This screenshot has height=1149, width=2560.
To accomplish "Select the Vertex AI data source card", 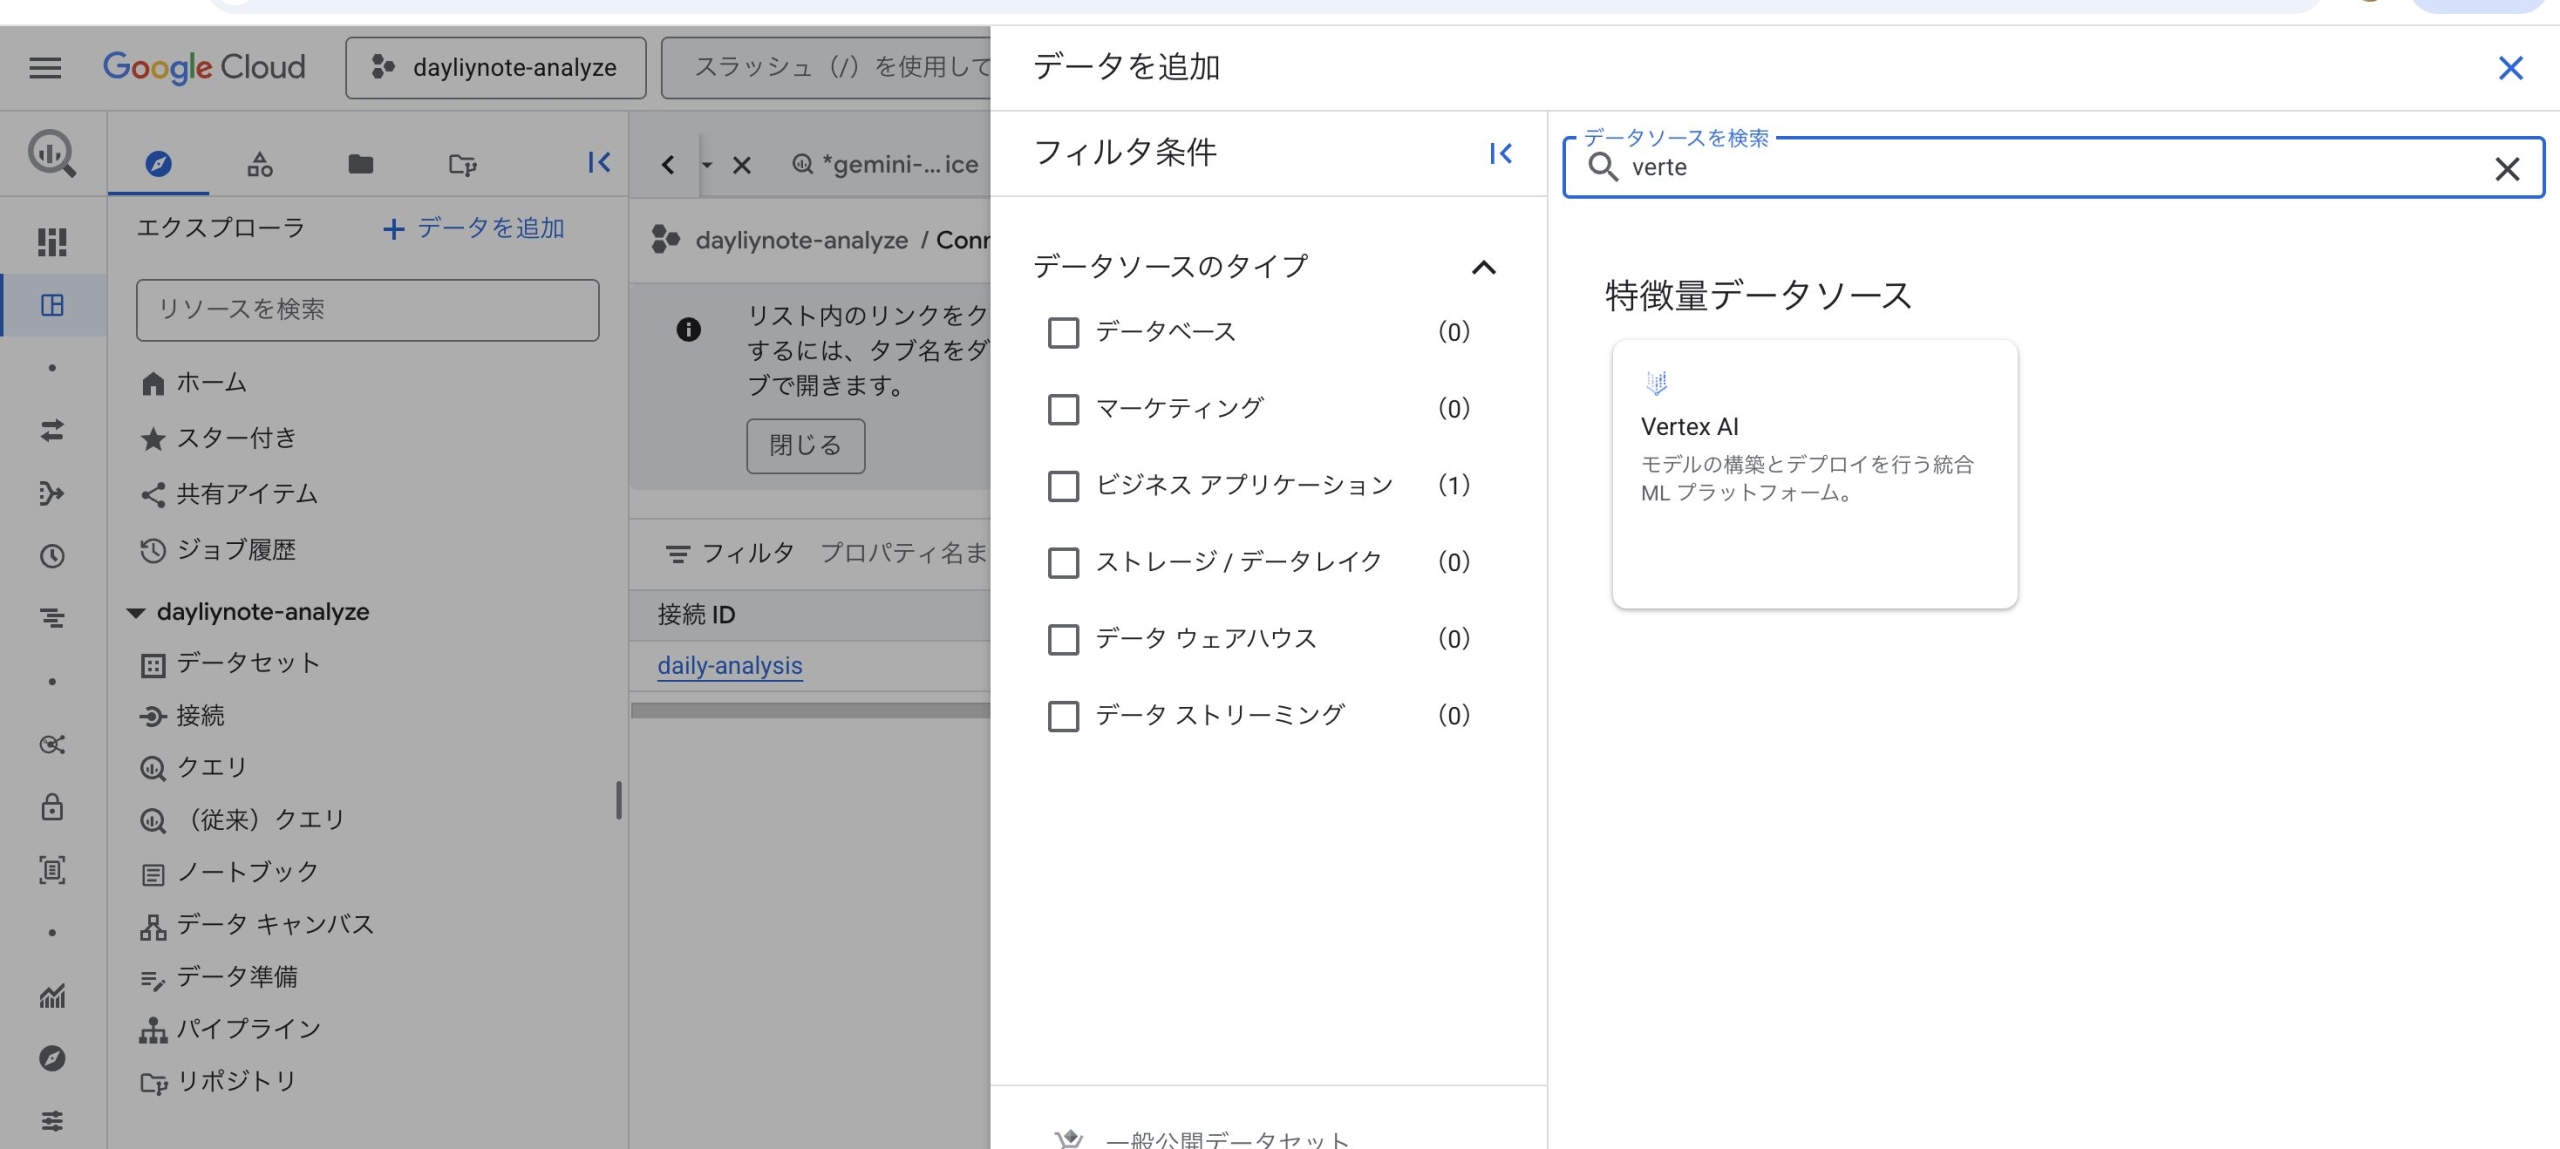I will pyautogui.click(x=1814, y=473).
